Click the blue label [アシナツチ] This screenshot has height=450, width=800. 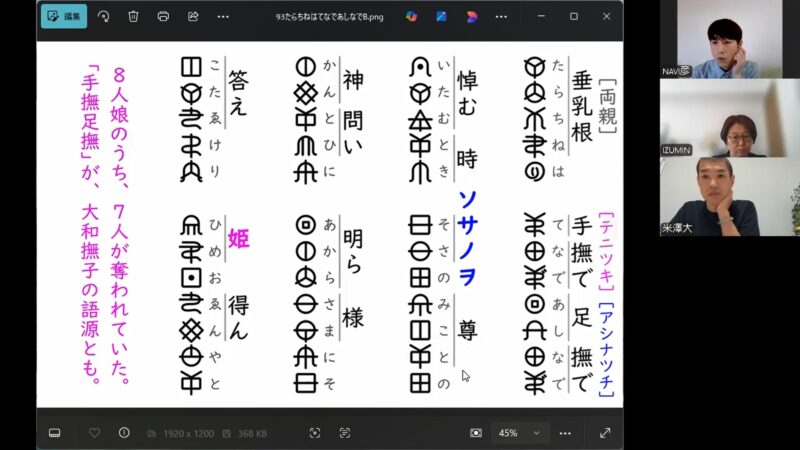point(606,349)
